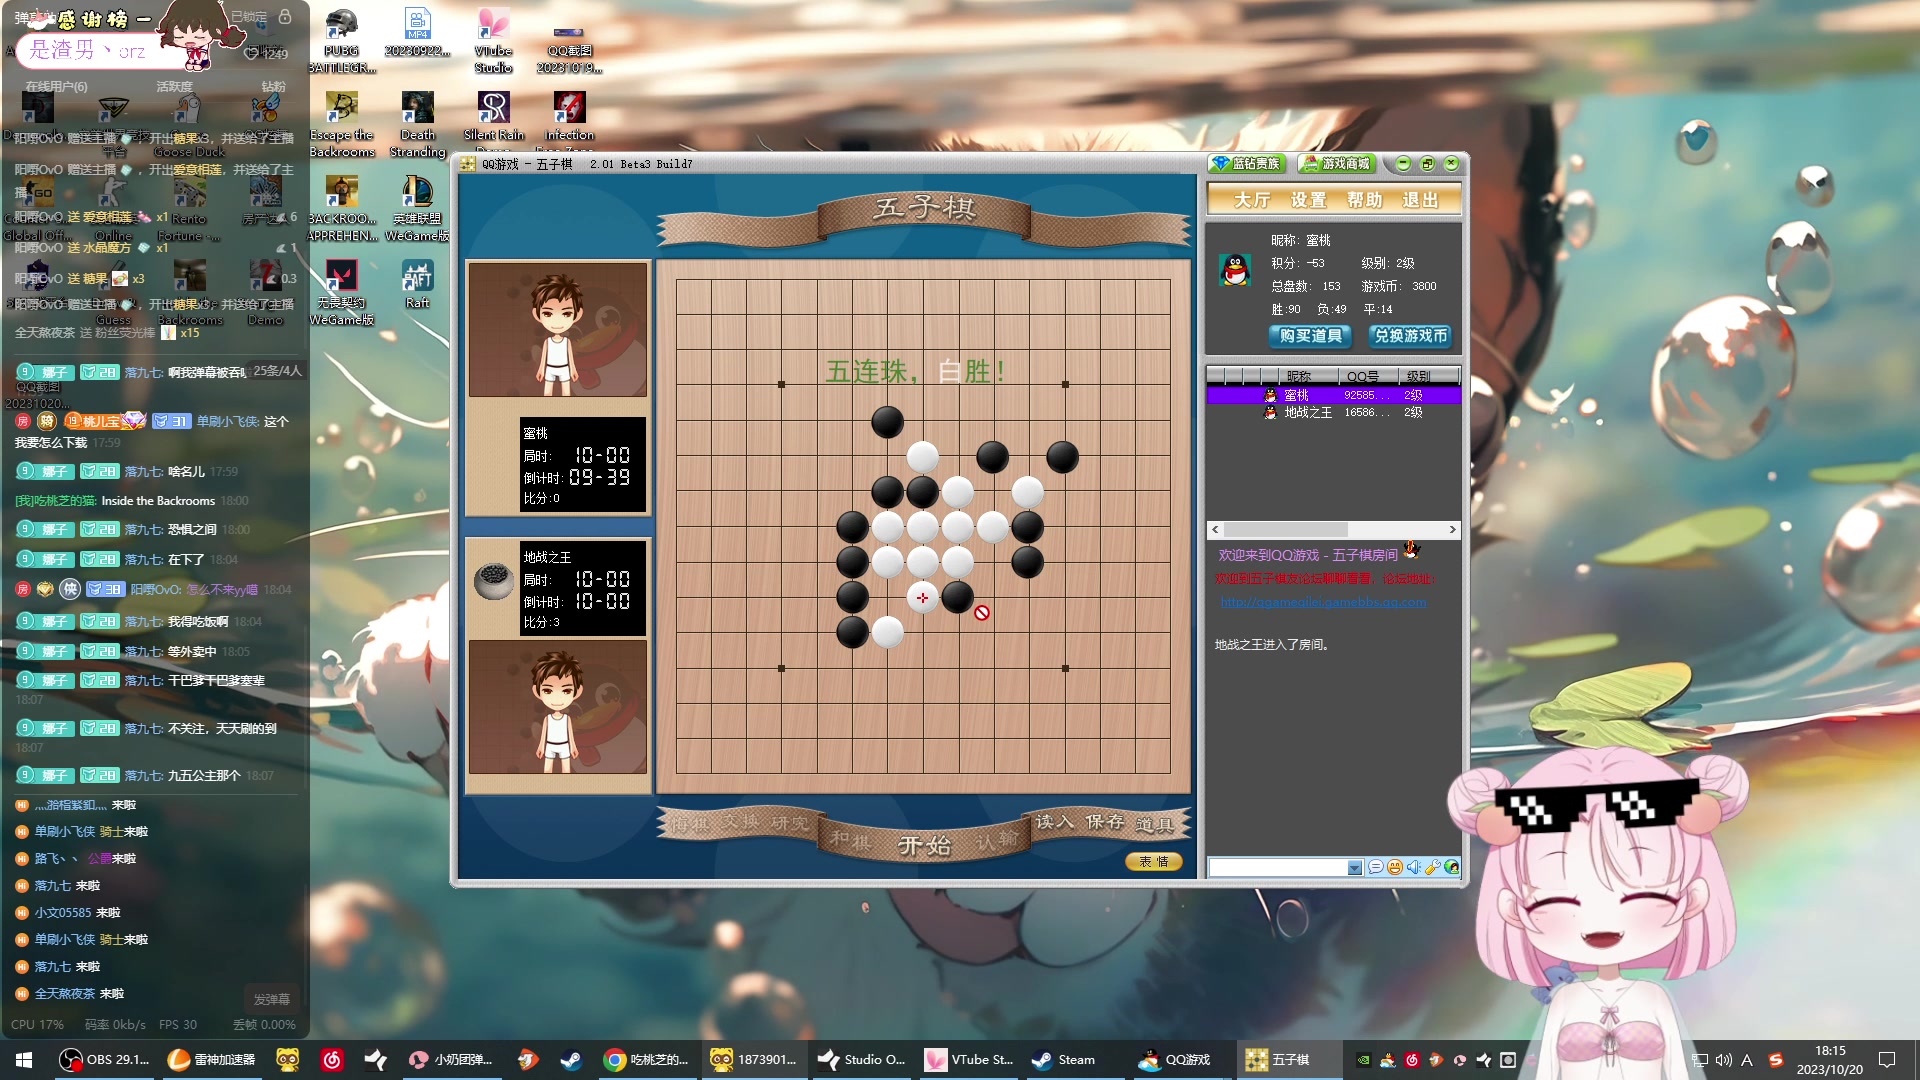Image resolution: width=1920 pixels, height=1080 pixels.
Task: Click the 蓝钻贵族 diamond button
Action: pyautogui.click(x=1246, y=164)
